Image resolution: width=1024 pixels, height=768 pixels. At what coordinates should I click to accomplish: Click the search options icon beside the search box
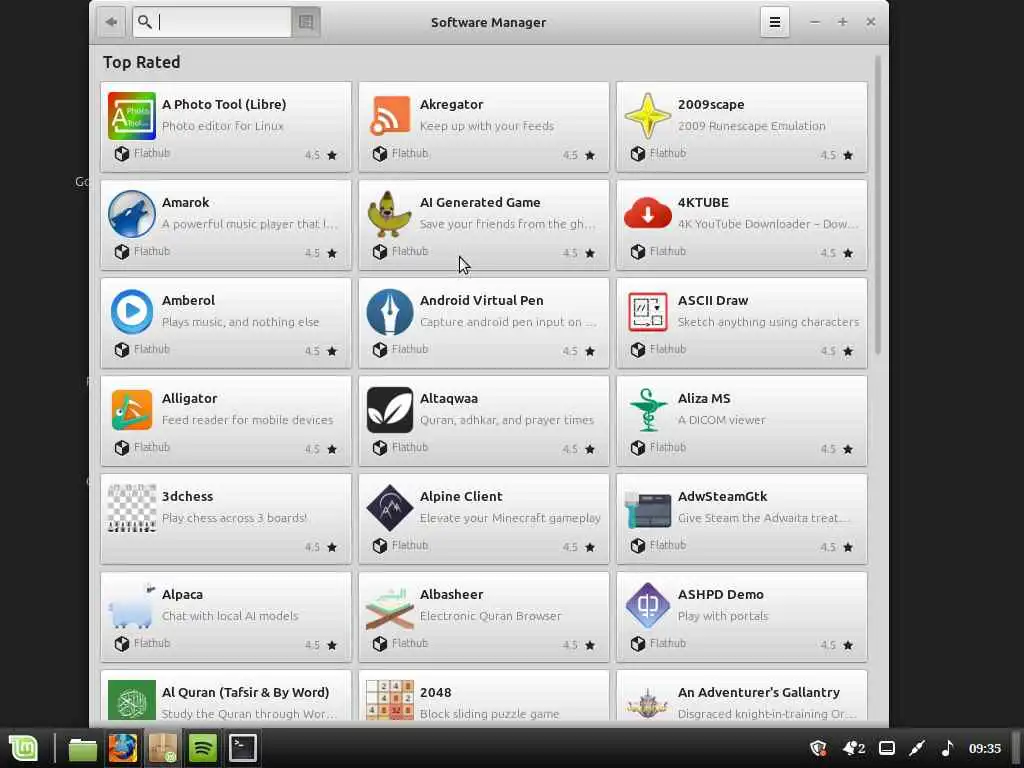tap(306, 22)
